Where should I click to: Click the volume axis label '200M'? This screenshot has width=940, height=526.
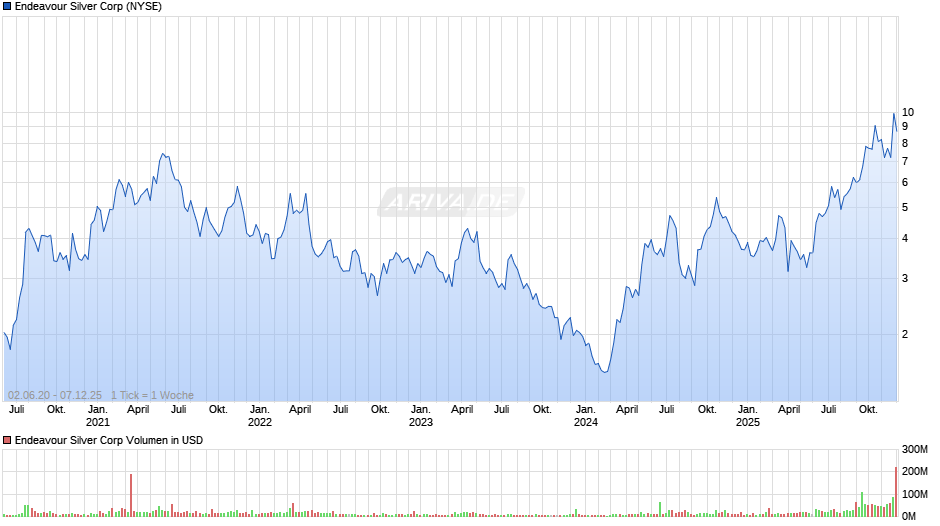coord(915,471)
